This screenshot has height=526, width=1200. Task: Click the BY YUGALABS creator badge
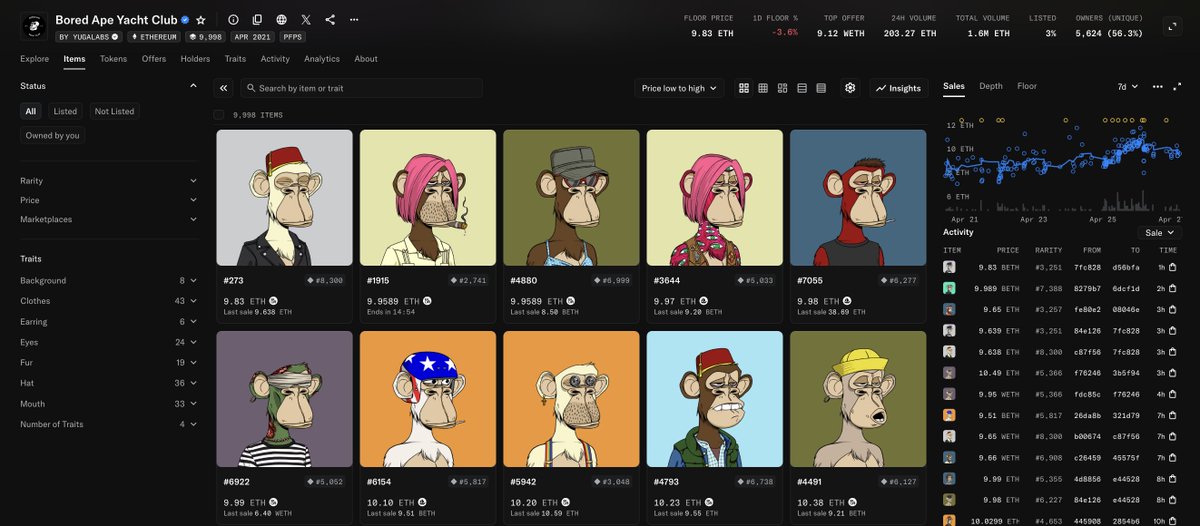[x=88, y=37]
